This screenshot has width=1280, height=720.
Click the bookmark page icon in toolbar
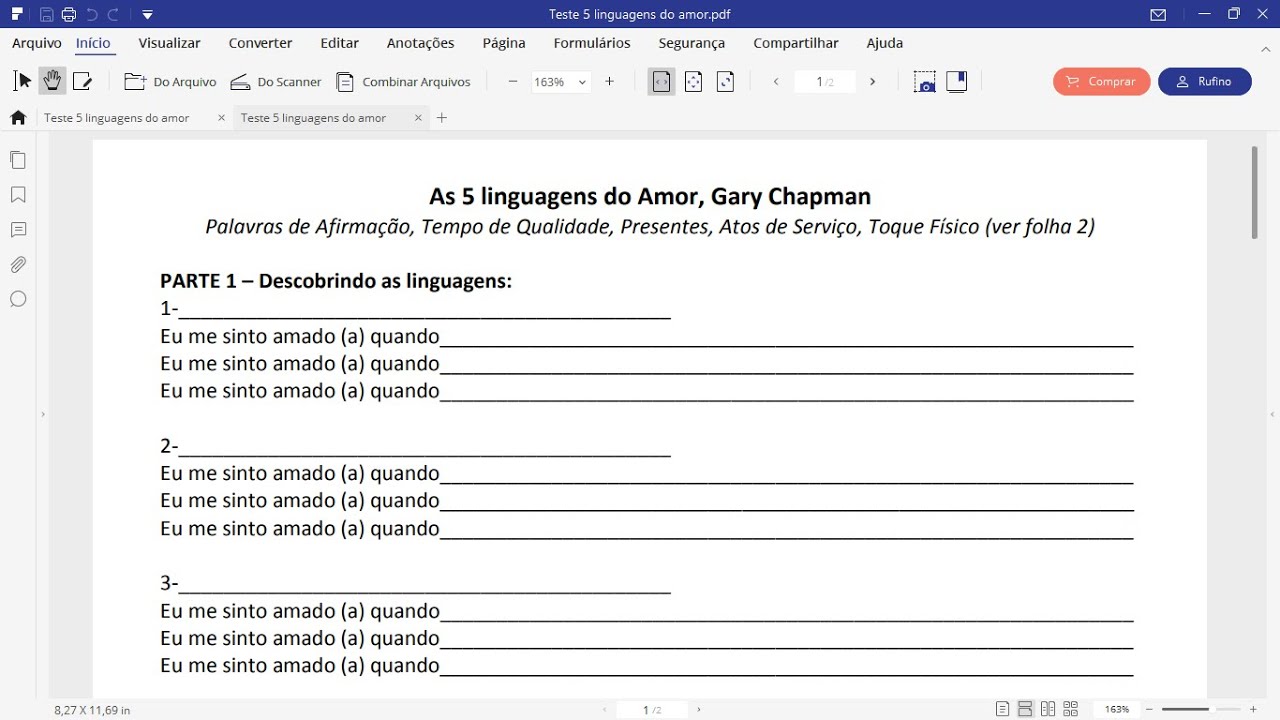click(x=957, y=82)
